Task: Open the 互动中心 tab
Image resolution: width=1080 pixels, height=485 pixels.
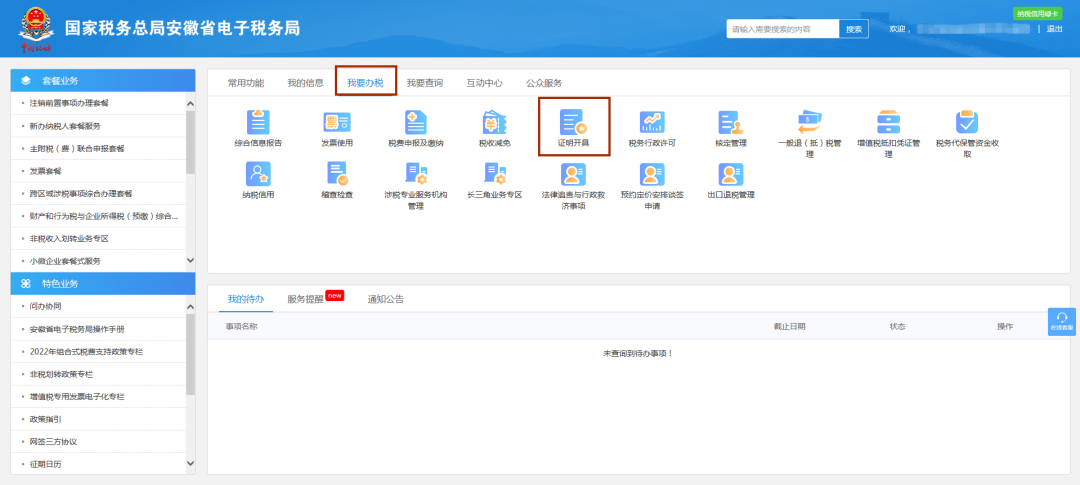Action: tap(484, 83)
